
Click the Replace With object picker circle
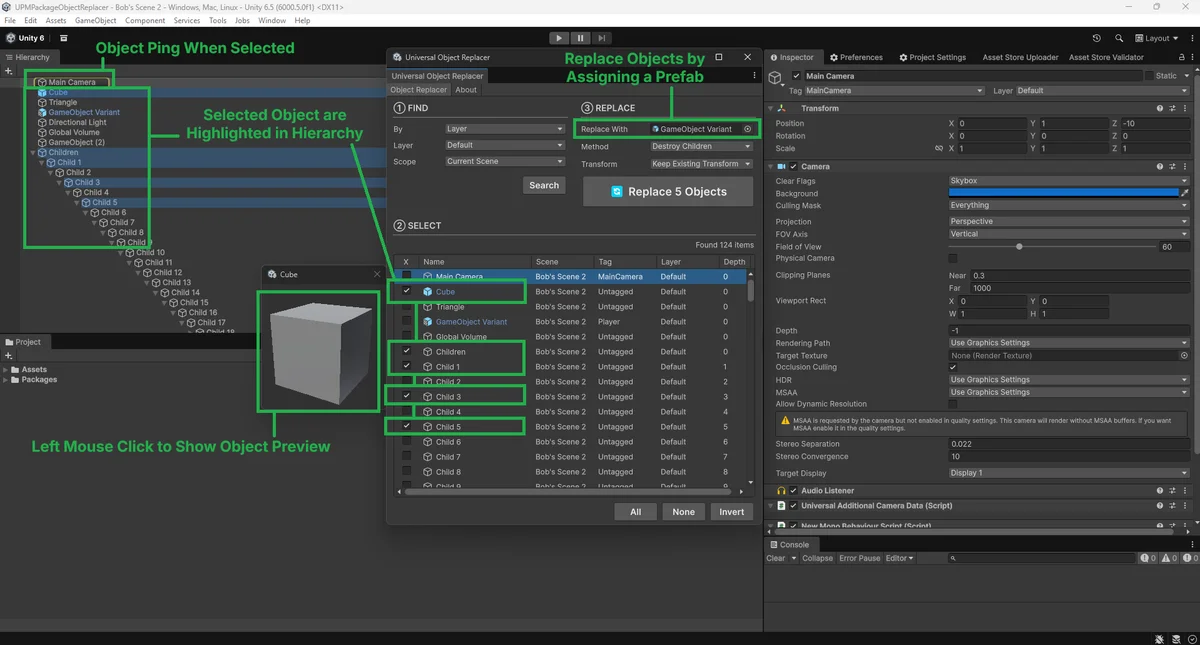[747, 129]
